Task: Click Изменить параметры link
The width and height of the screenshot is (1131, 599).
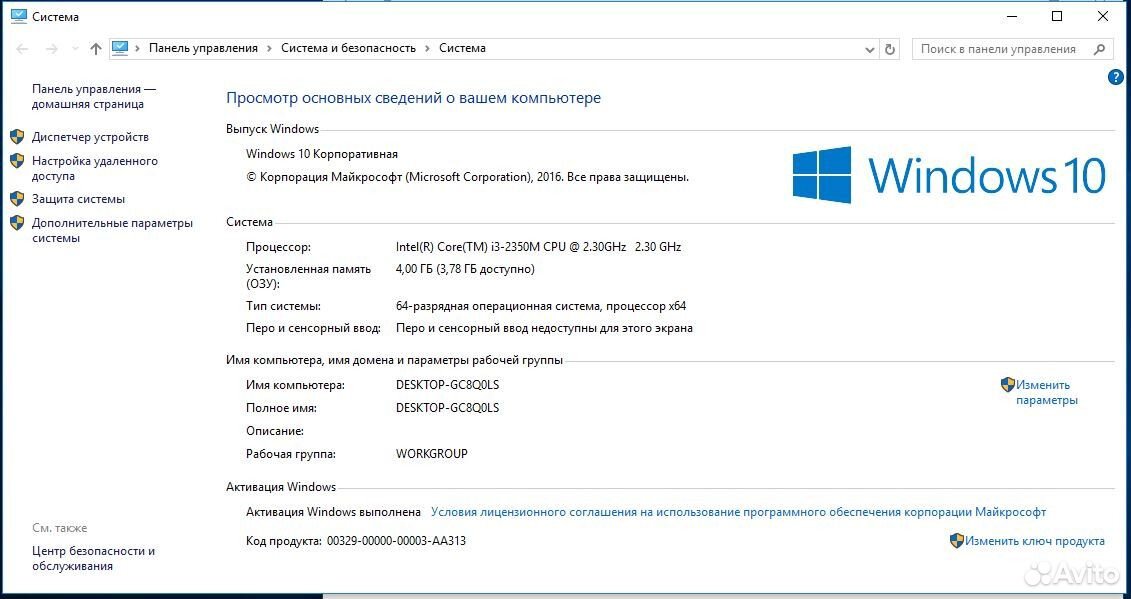Action: [x=1047, y=393]
